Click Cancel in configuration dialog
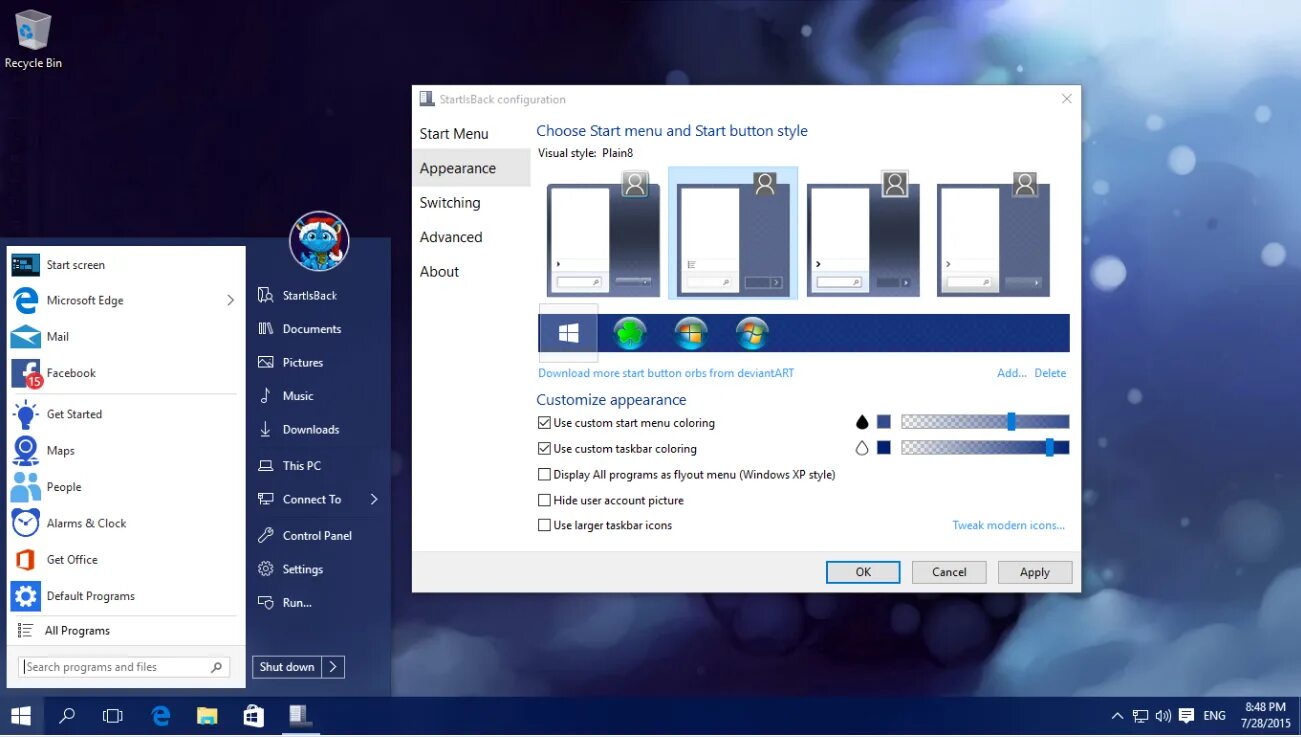This screenshot has height=737, width=1301. 949,572
